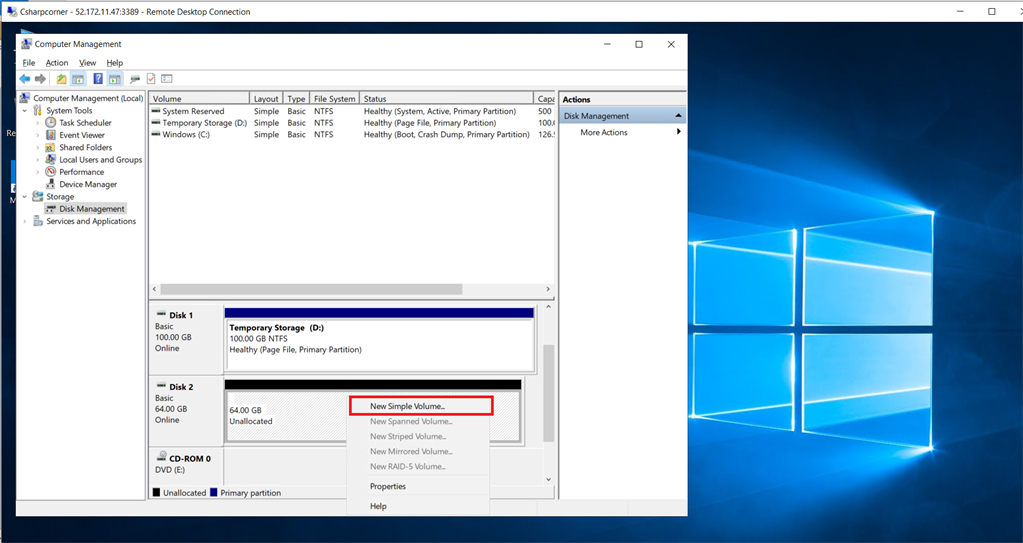Expand the Task Scheduler node
Screen dimensions: 1023x543
[x=37, y=123]
